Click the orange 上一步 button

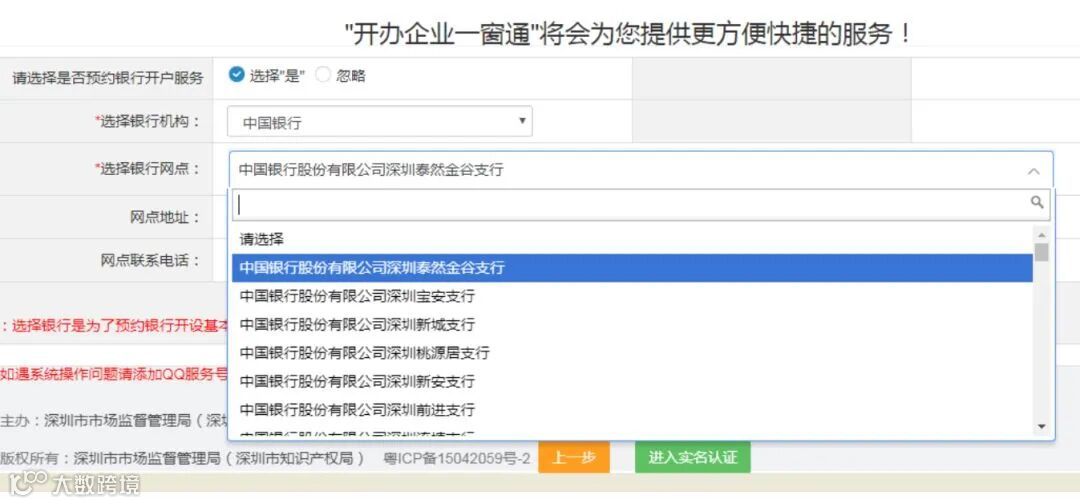click(x=574, y=457)
